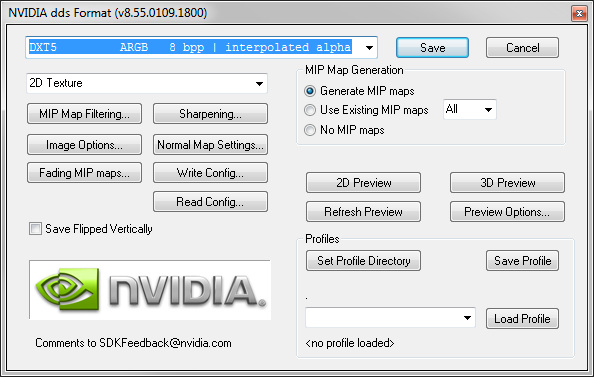This screenshot has height=377, width=594.
Task: Open MIP Map Filtering settings
Action: click(x=84, y=114)
